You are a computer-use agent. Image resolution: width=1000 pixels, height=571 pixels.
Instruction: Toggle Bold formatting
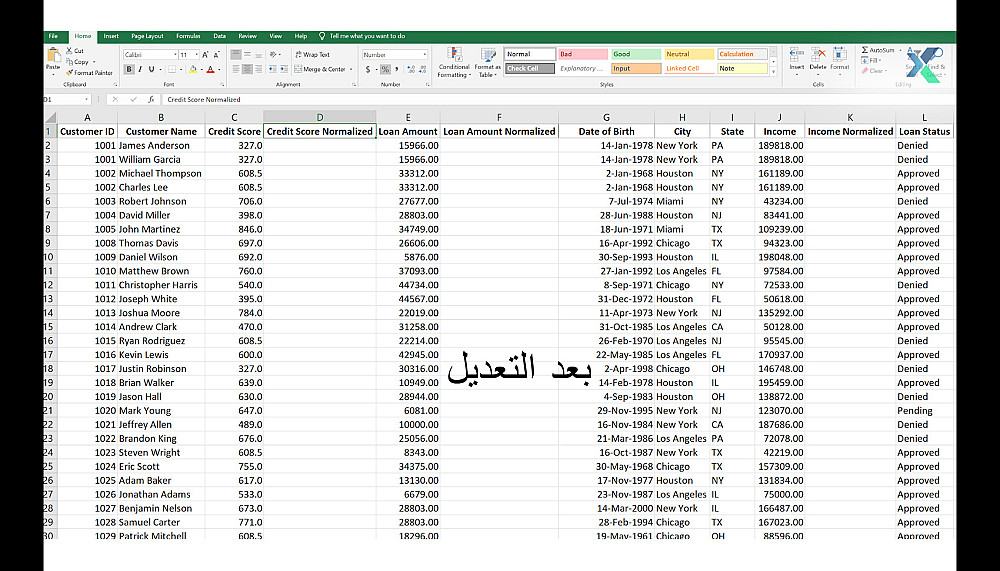pyautogui.click(x=129, y=69)
